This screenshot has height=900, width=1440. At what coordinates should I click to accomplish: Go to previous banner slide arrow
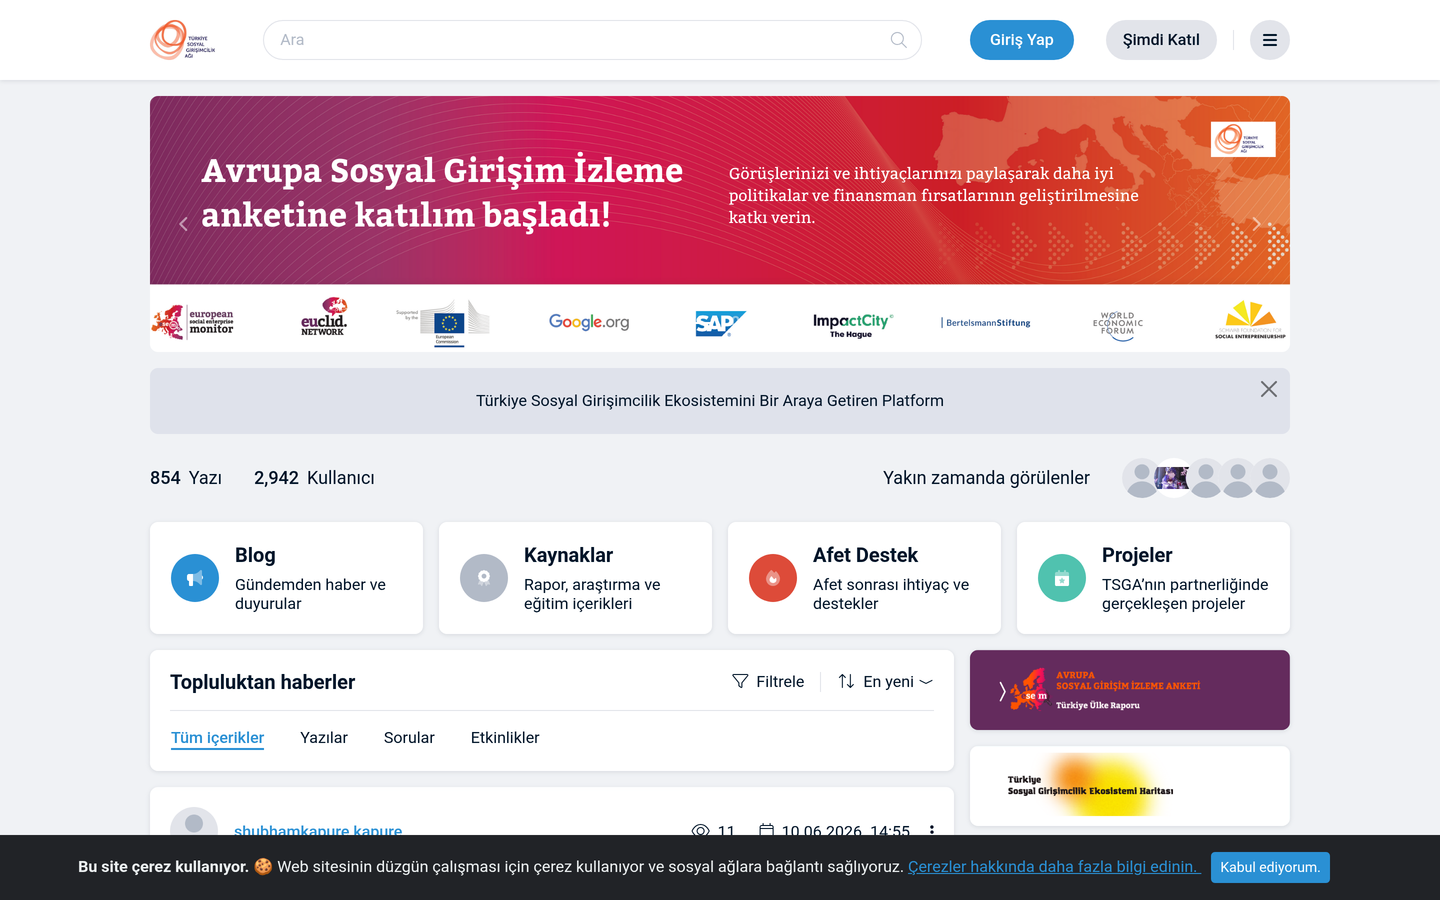point(183,224)
